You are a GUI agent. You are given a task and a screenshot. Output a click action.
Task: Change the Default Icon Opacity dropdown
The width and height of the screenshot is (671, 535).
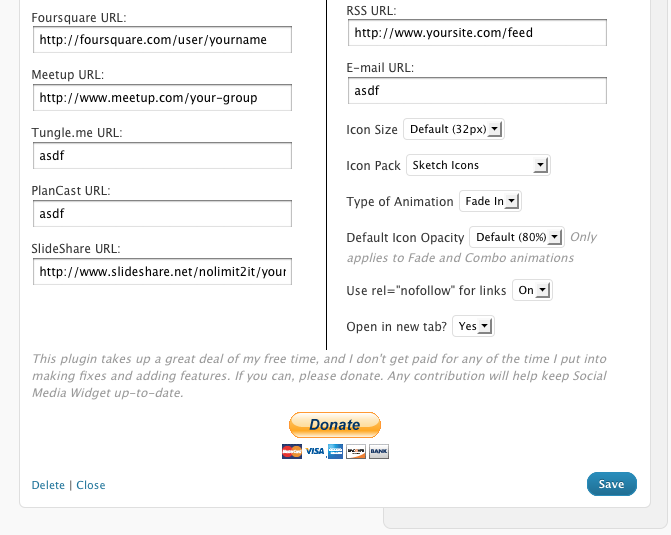pyautogui.click(x=517, y=237)
